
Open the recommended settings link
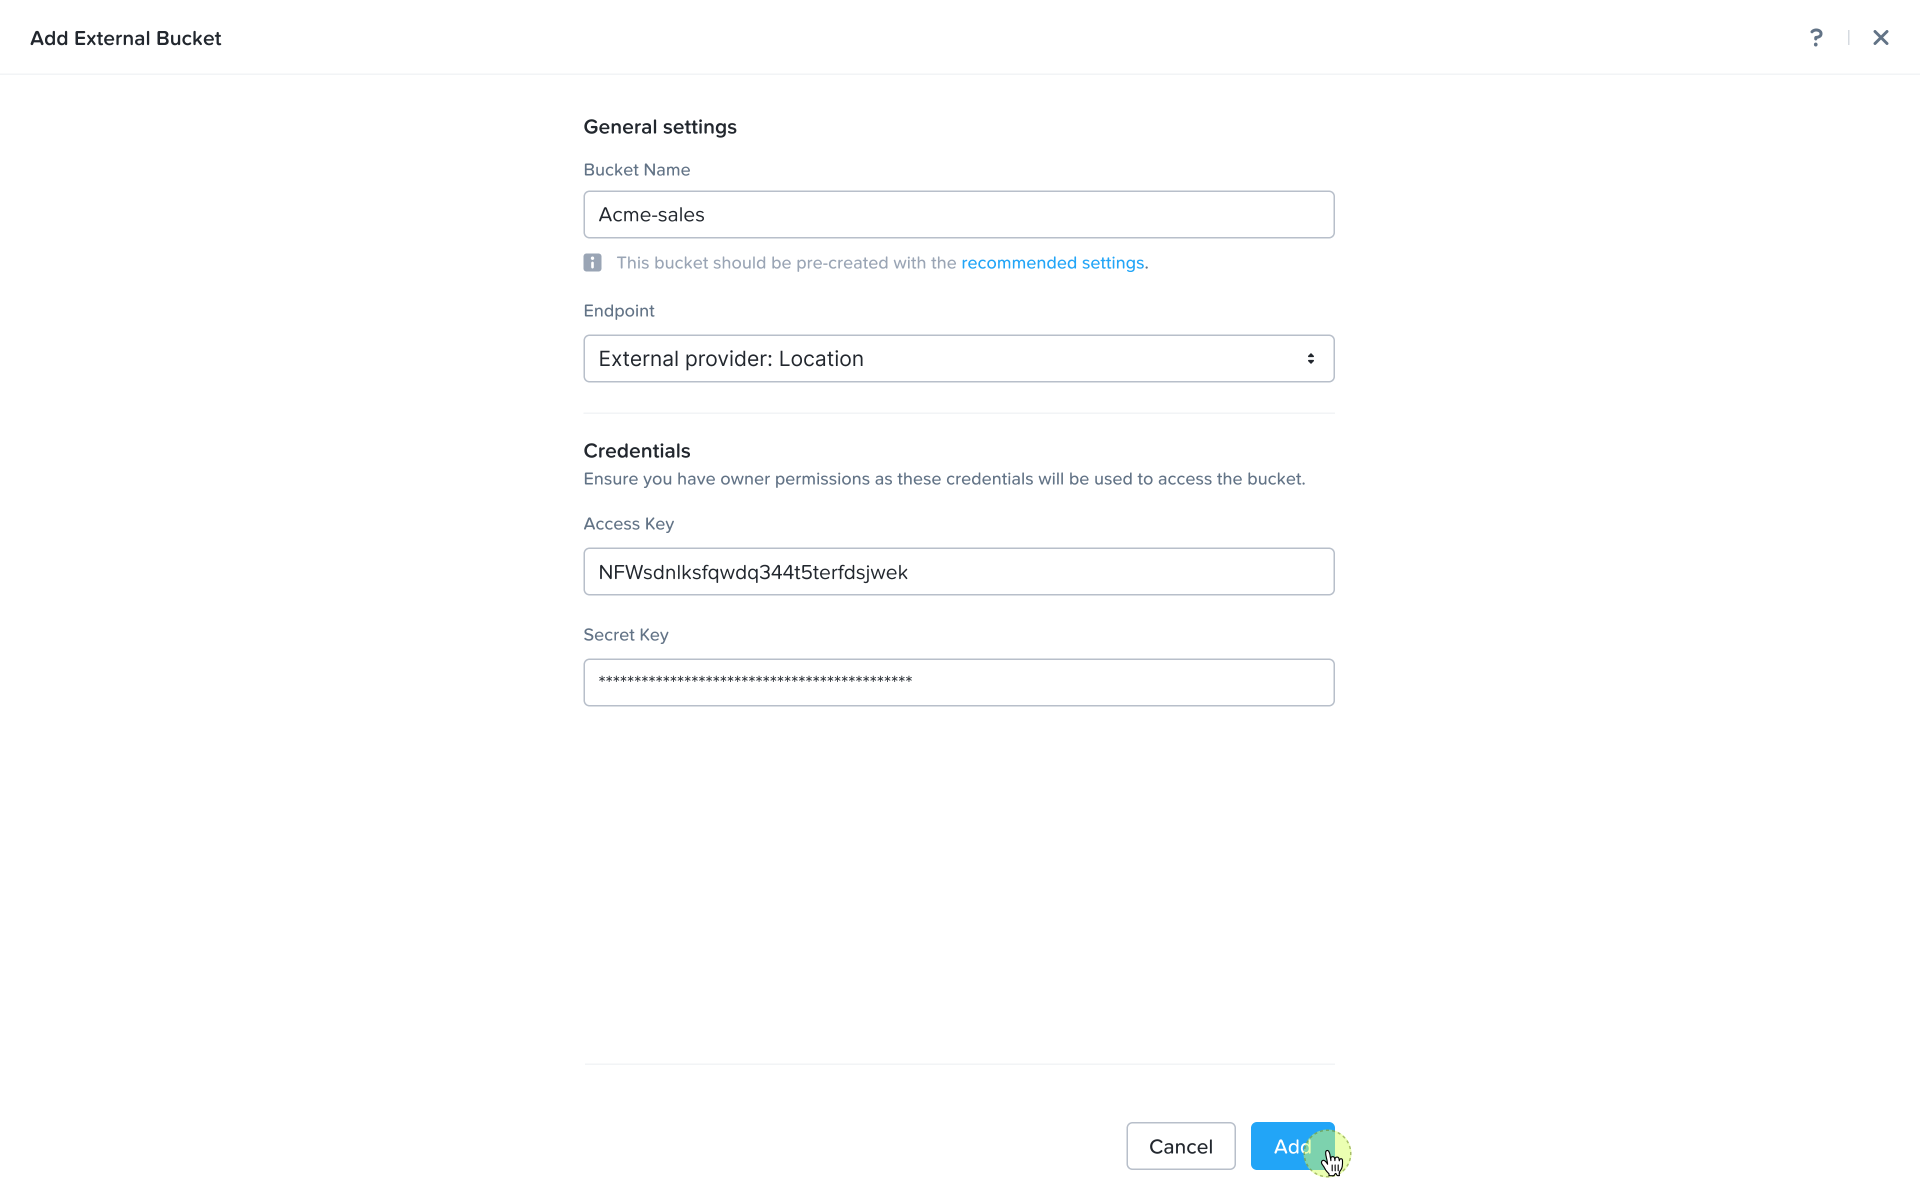pyautogui.click(x=1053, y=263)
